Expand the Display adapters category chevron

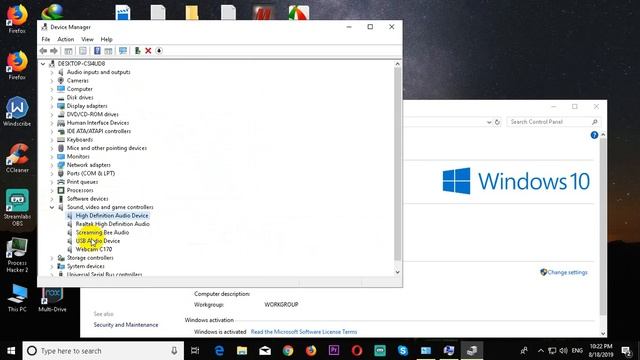click(52, 106)
